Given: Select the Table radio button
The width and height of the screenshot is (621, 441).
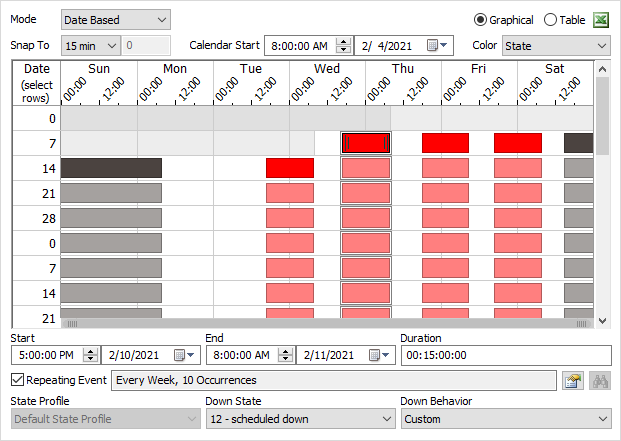Looking at the screenshot, I should tap(550, 20).
